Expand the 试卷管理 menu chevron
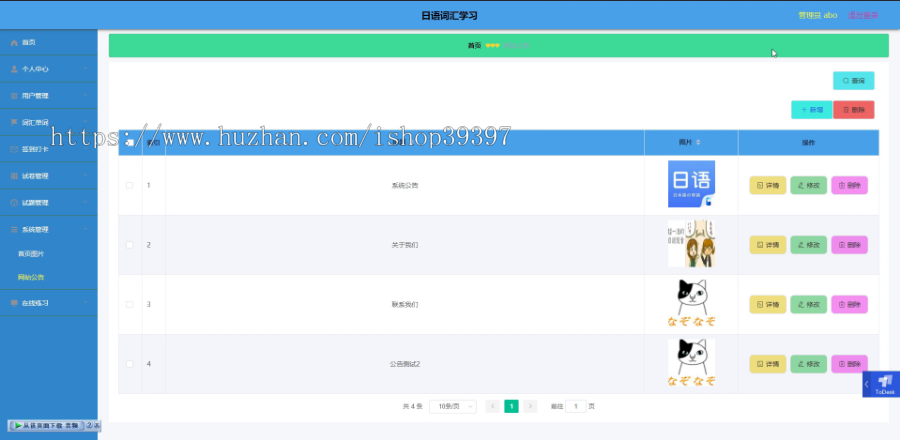The image size is (900, 440). pos(85,176)
